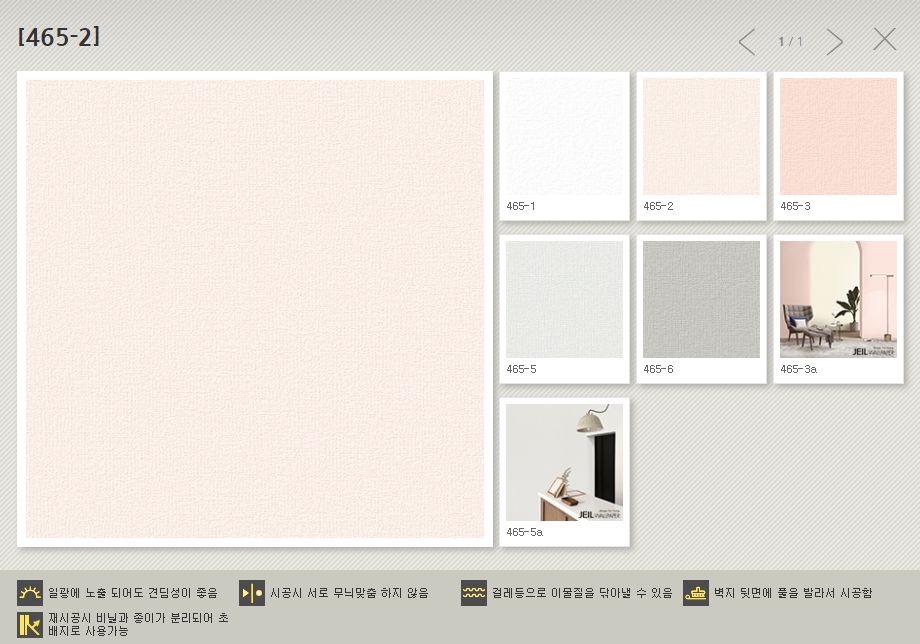Click the peelable vinyl layer icon
Screen dimensions: 920x644
pos(30,624)
